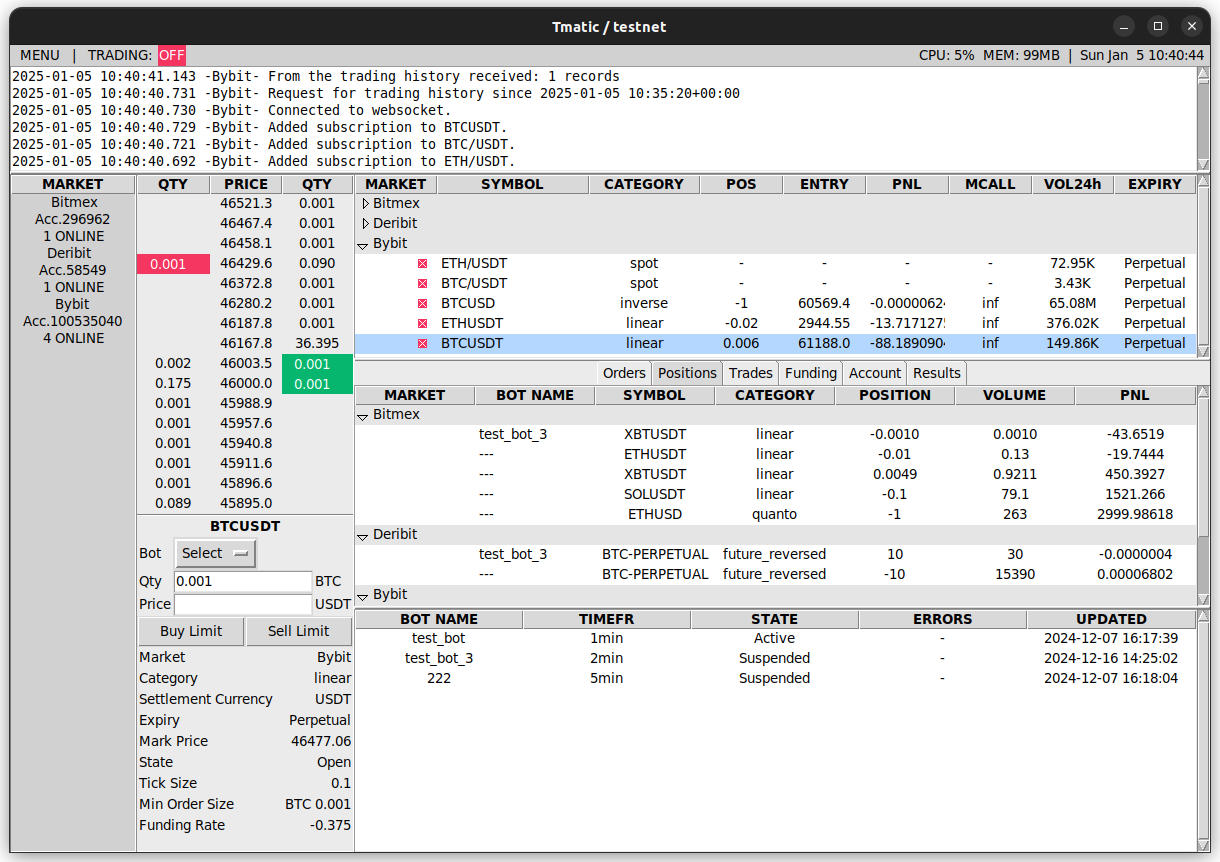Image resolution: width=1220 pixels, height=862 pixels.
Task: Switch to the Orders tab
Action: click(624, 373)
